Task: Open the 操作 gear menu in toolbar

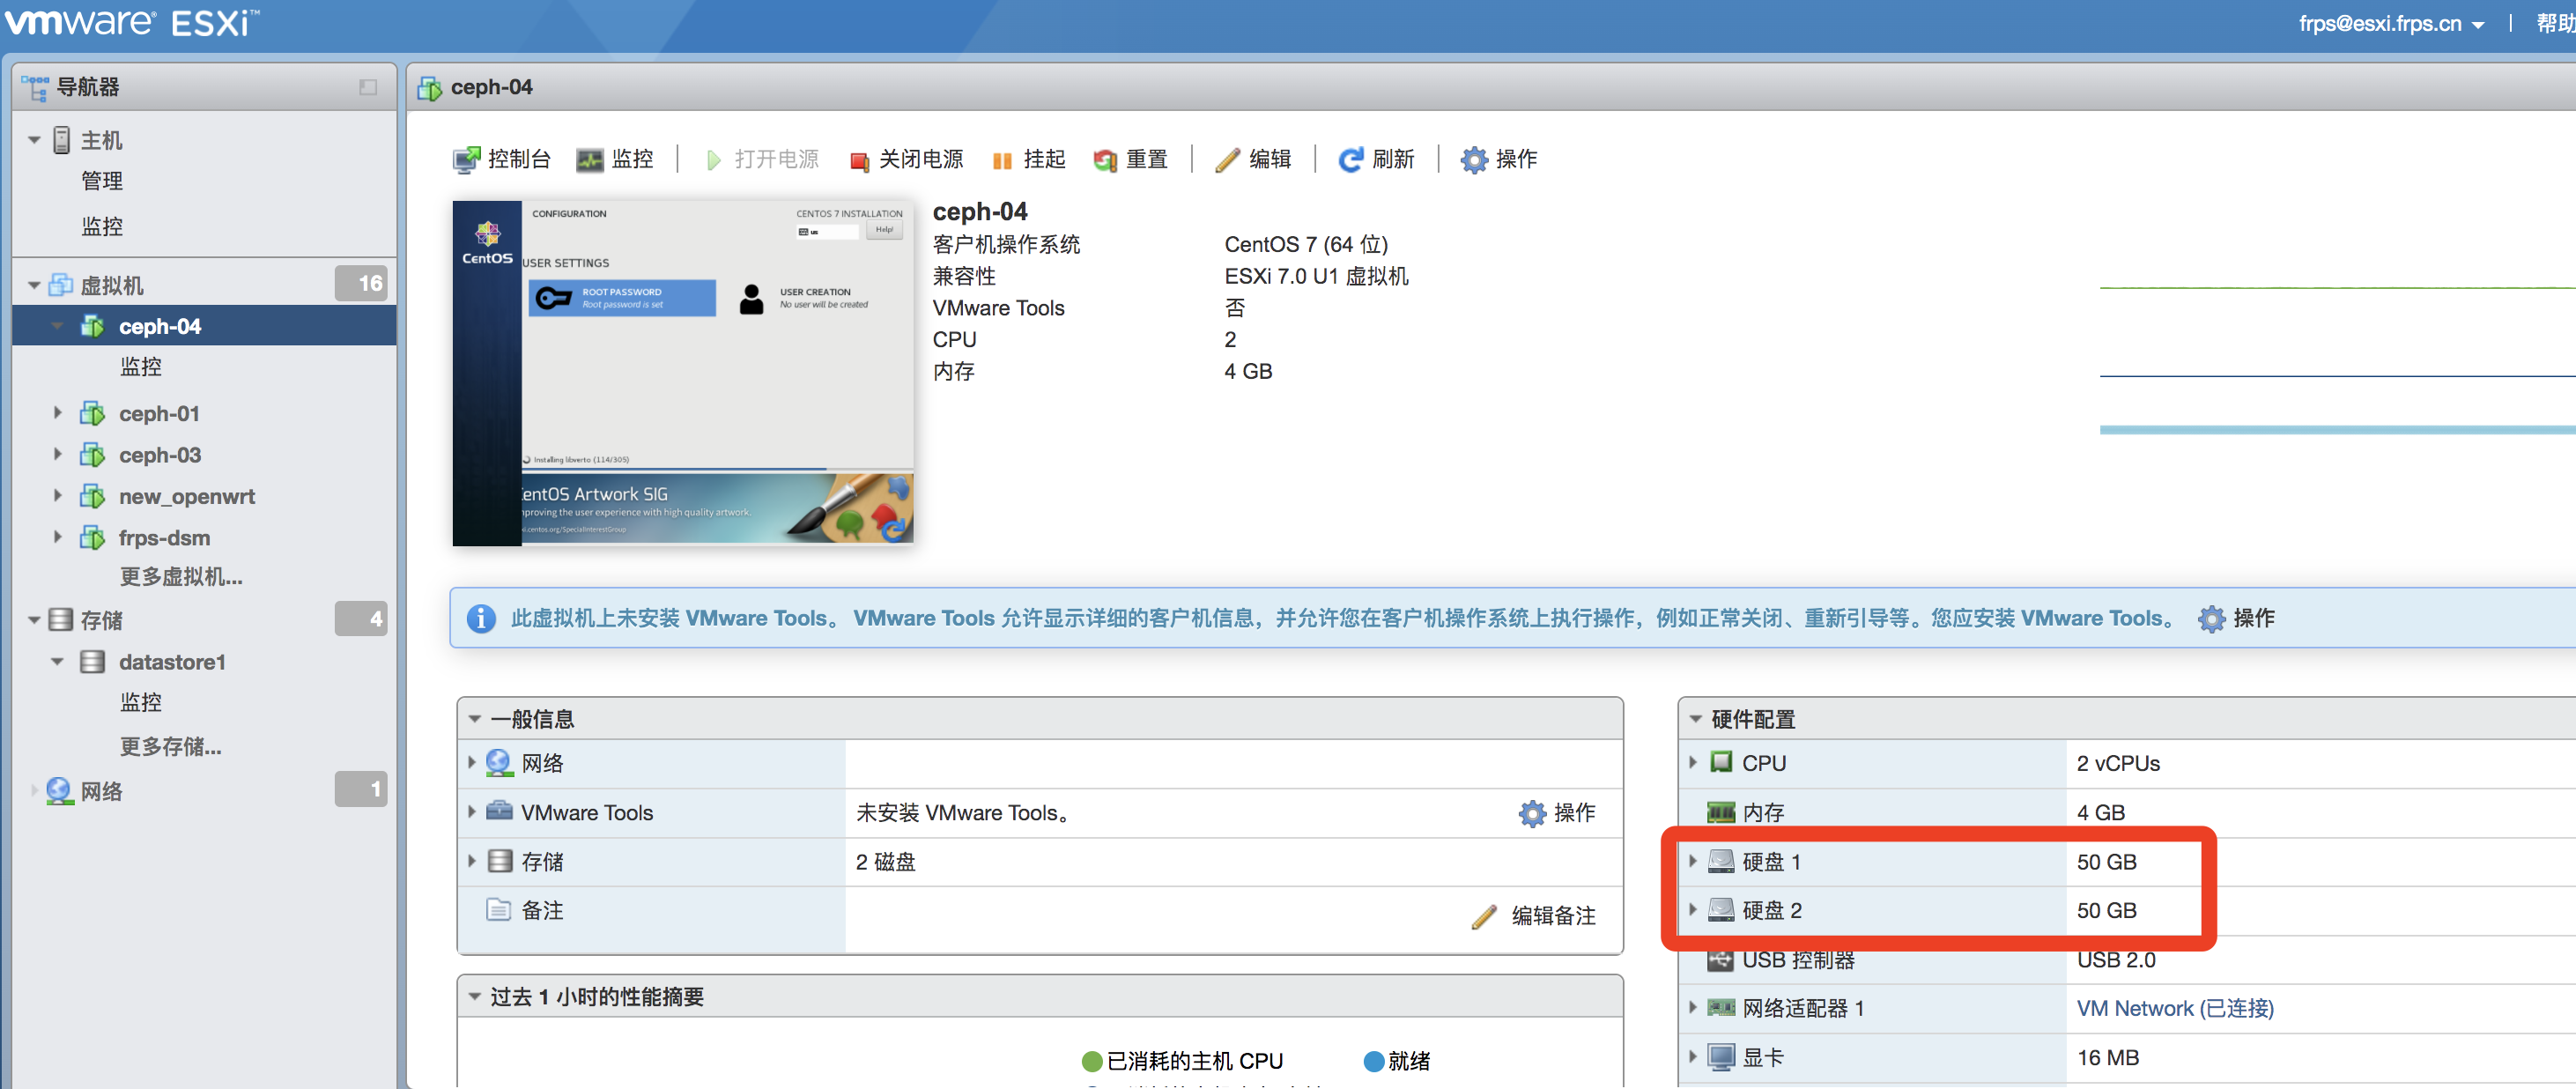Action: pyautogui.click(x=1473, y=161)
